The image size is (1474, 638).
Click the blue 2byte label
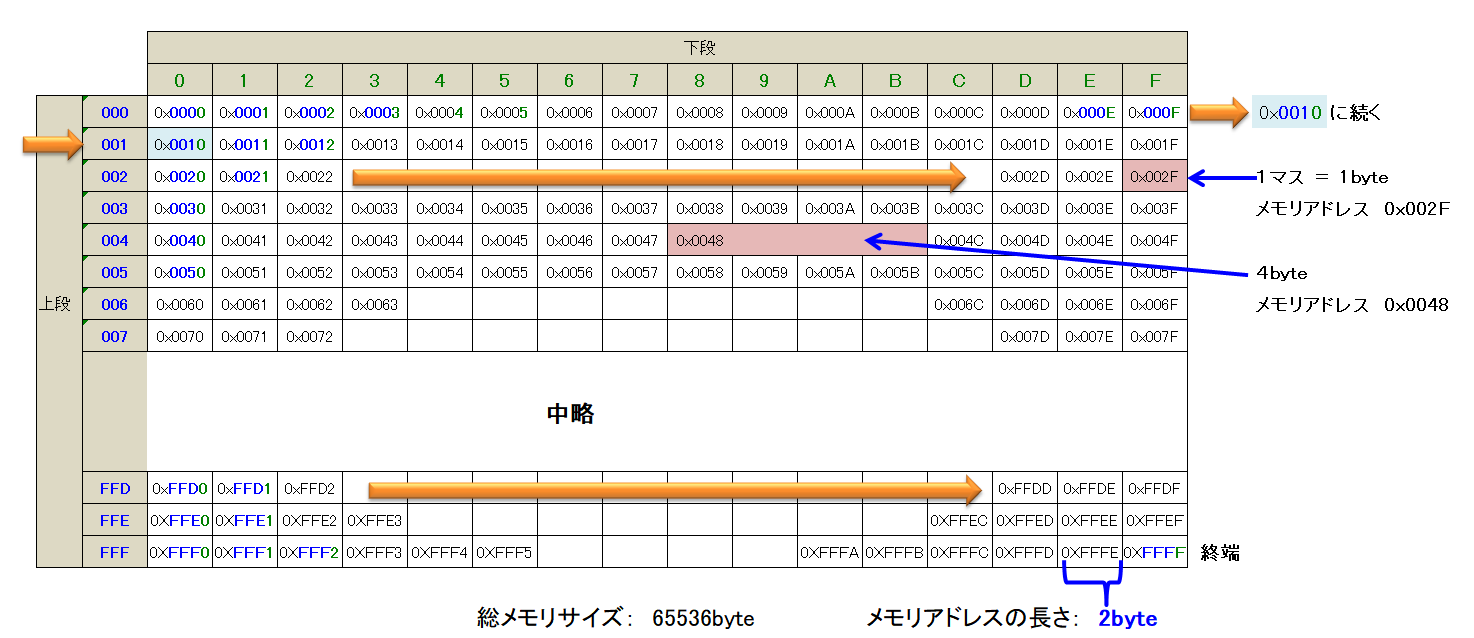[x=1127, y=619]
